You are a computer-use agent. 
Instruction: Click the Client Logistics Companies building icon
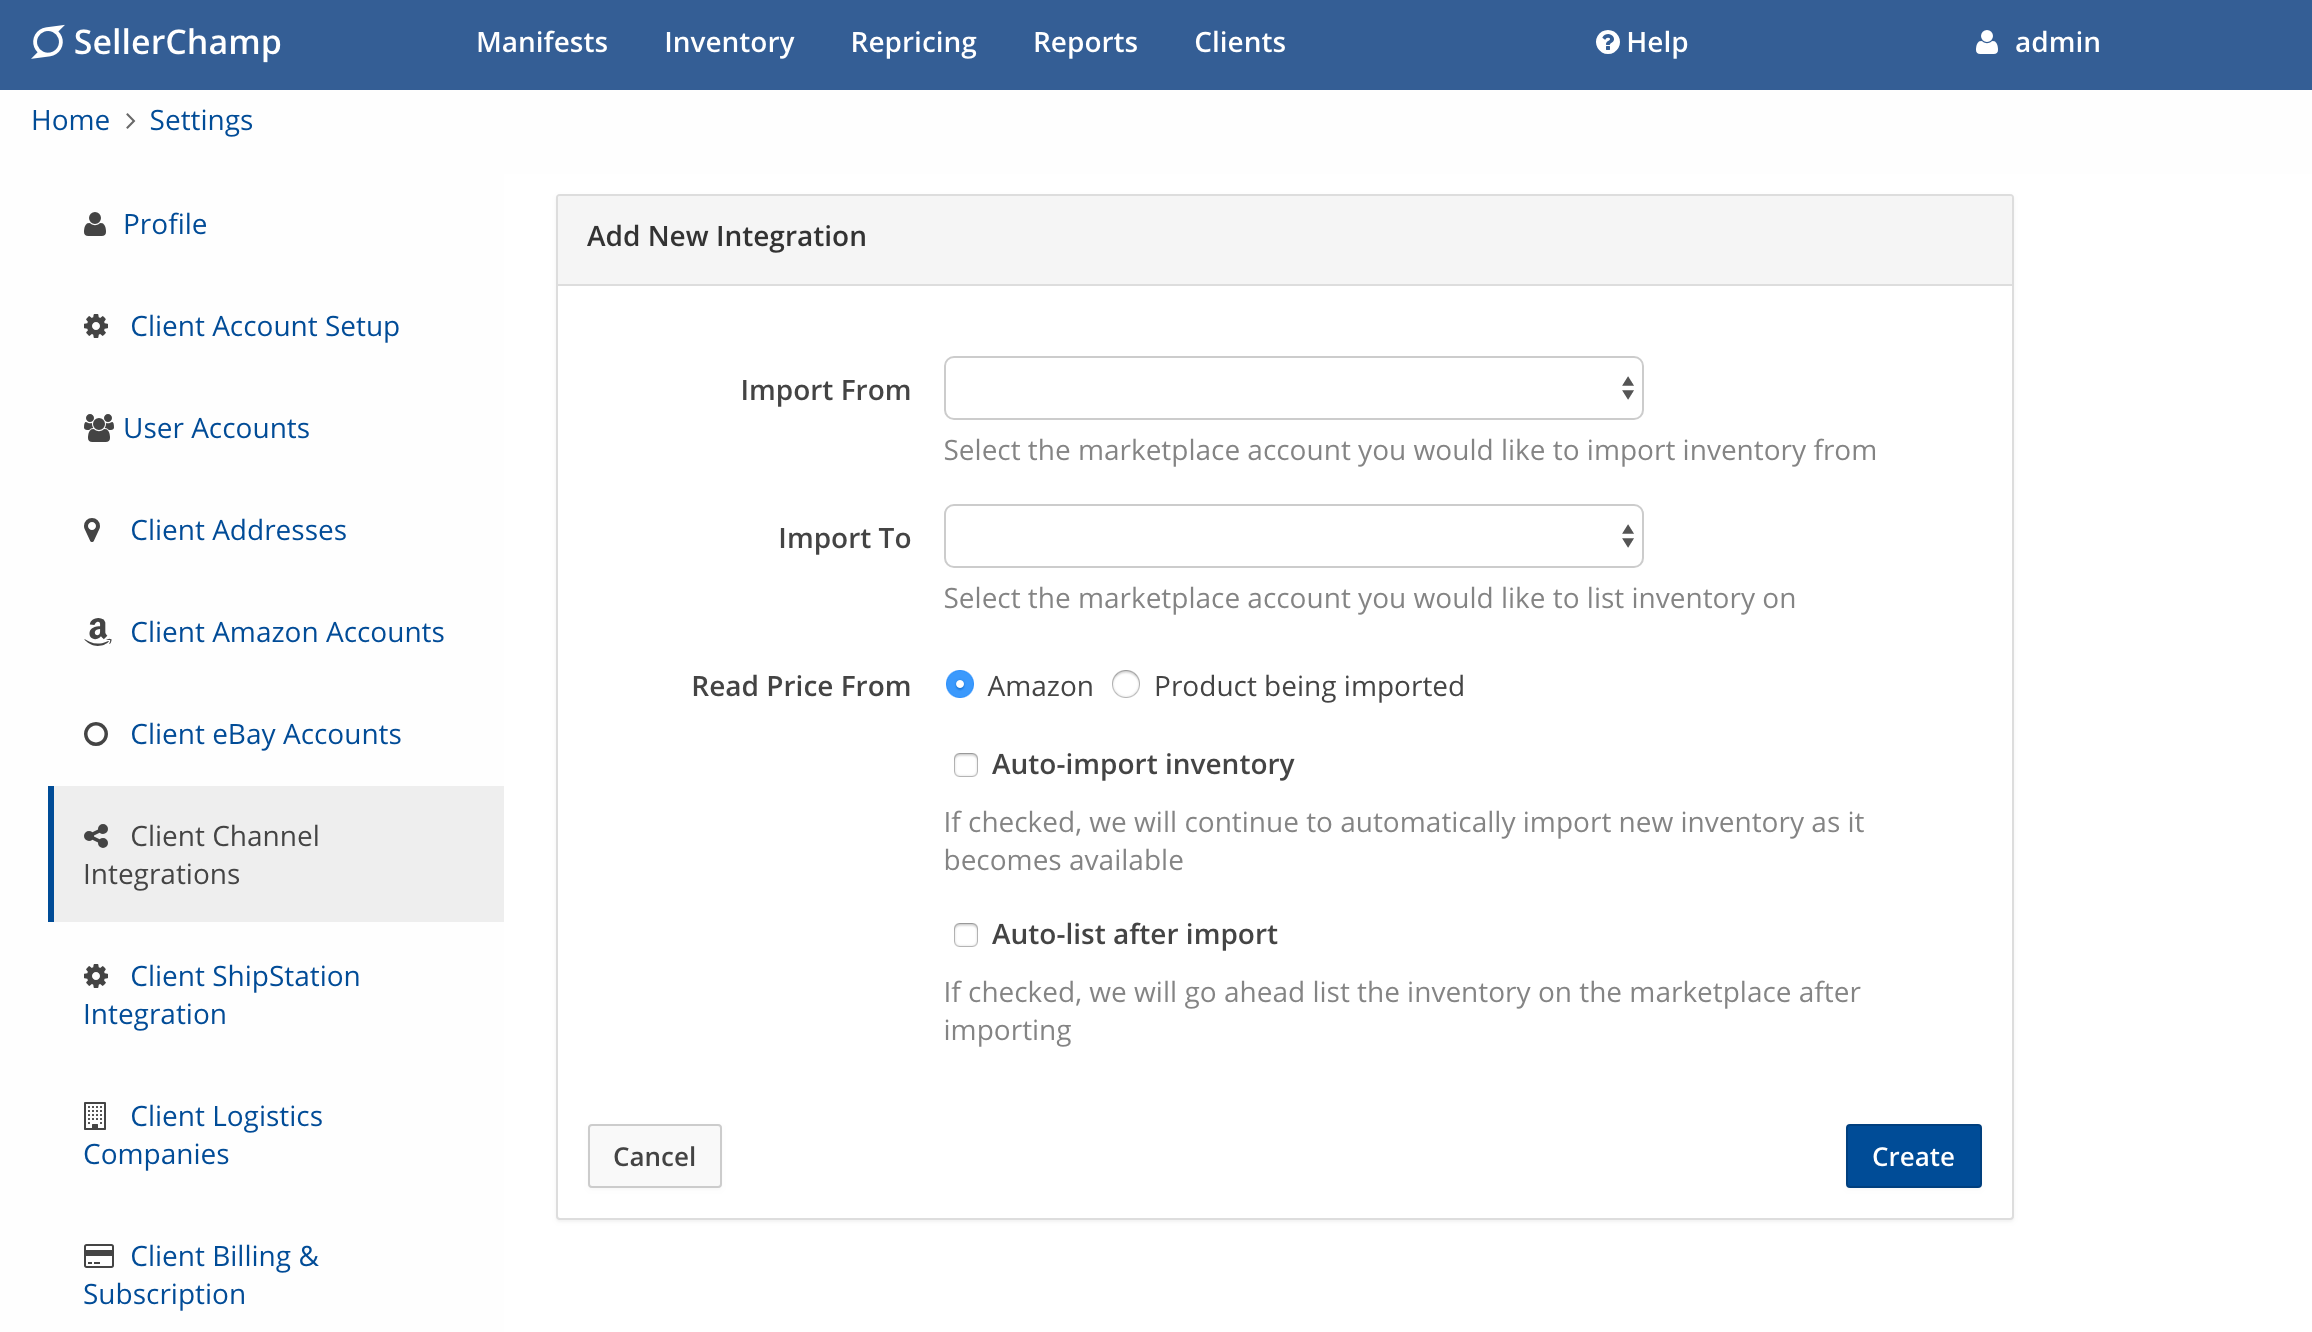[x=95, y=1116]
